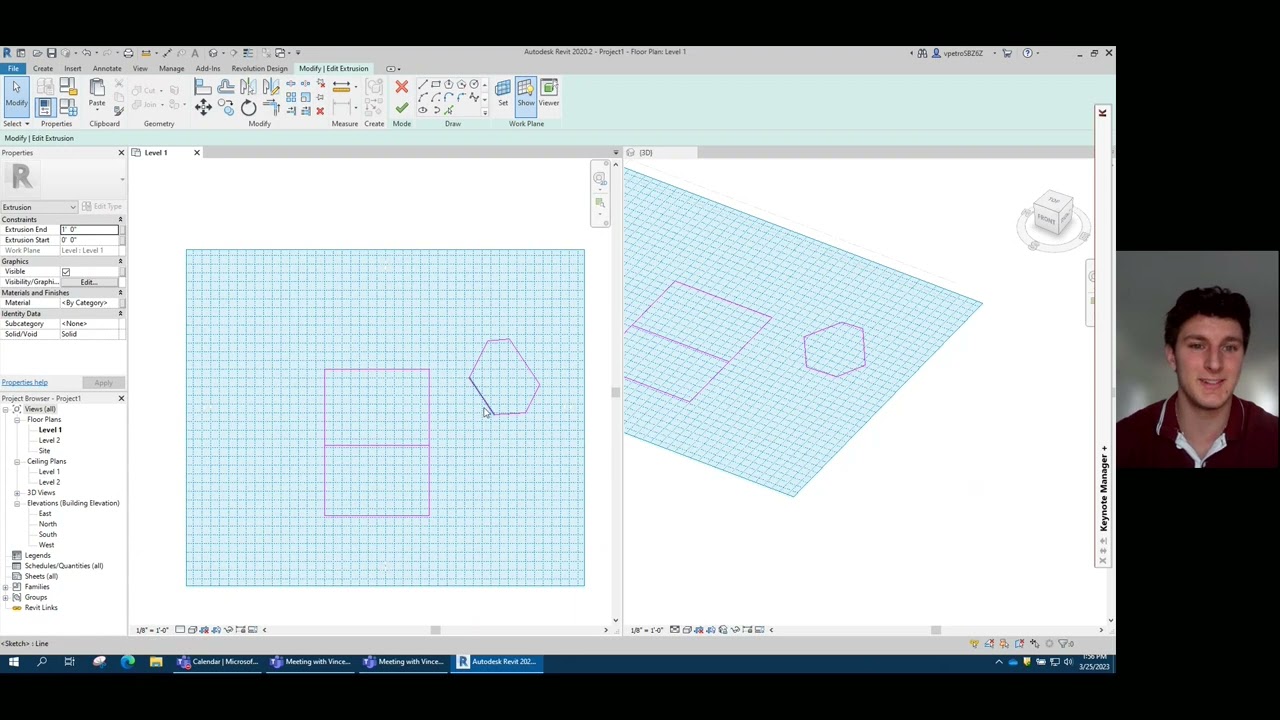Open Level 2 under Floor Plans
This screenshot has width=1280, height=720.
(x=49, y=440)
